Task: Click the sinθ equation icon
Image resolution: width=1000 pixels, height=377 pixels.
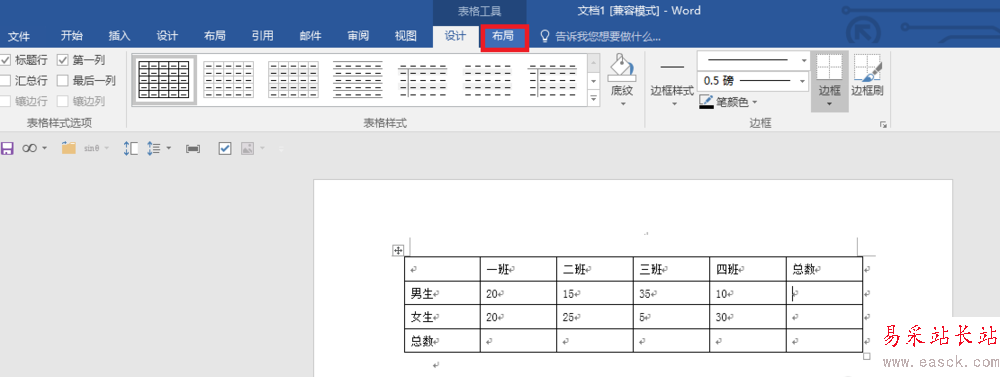Action: click(x=92, y=149)
